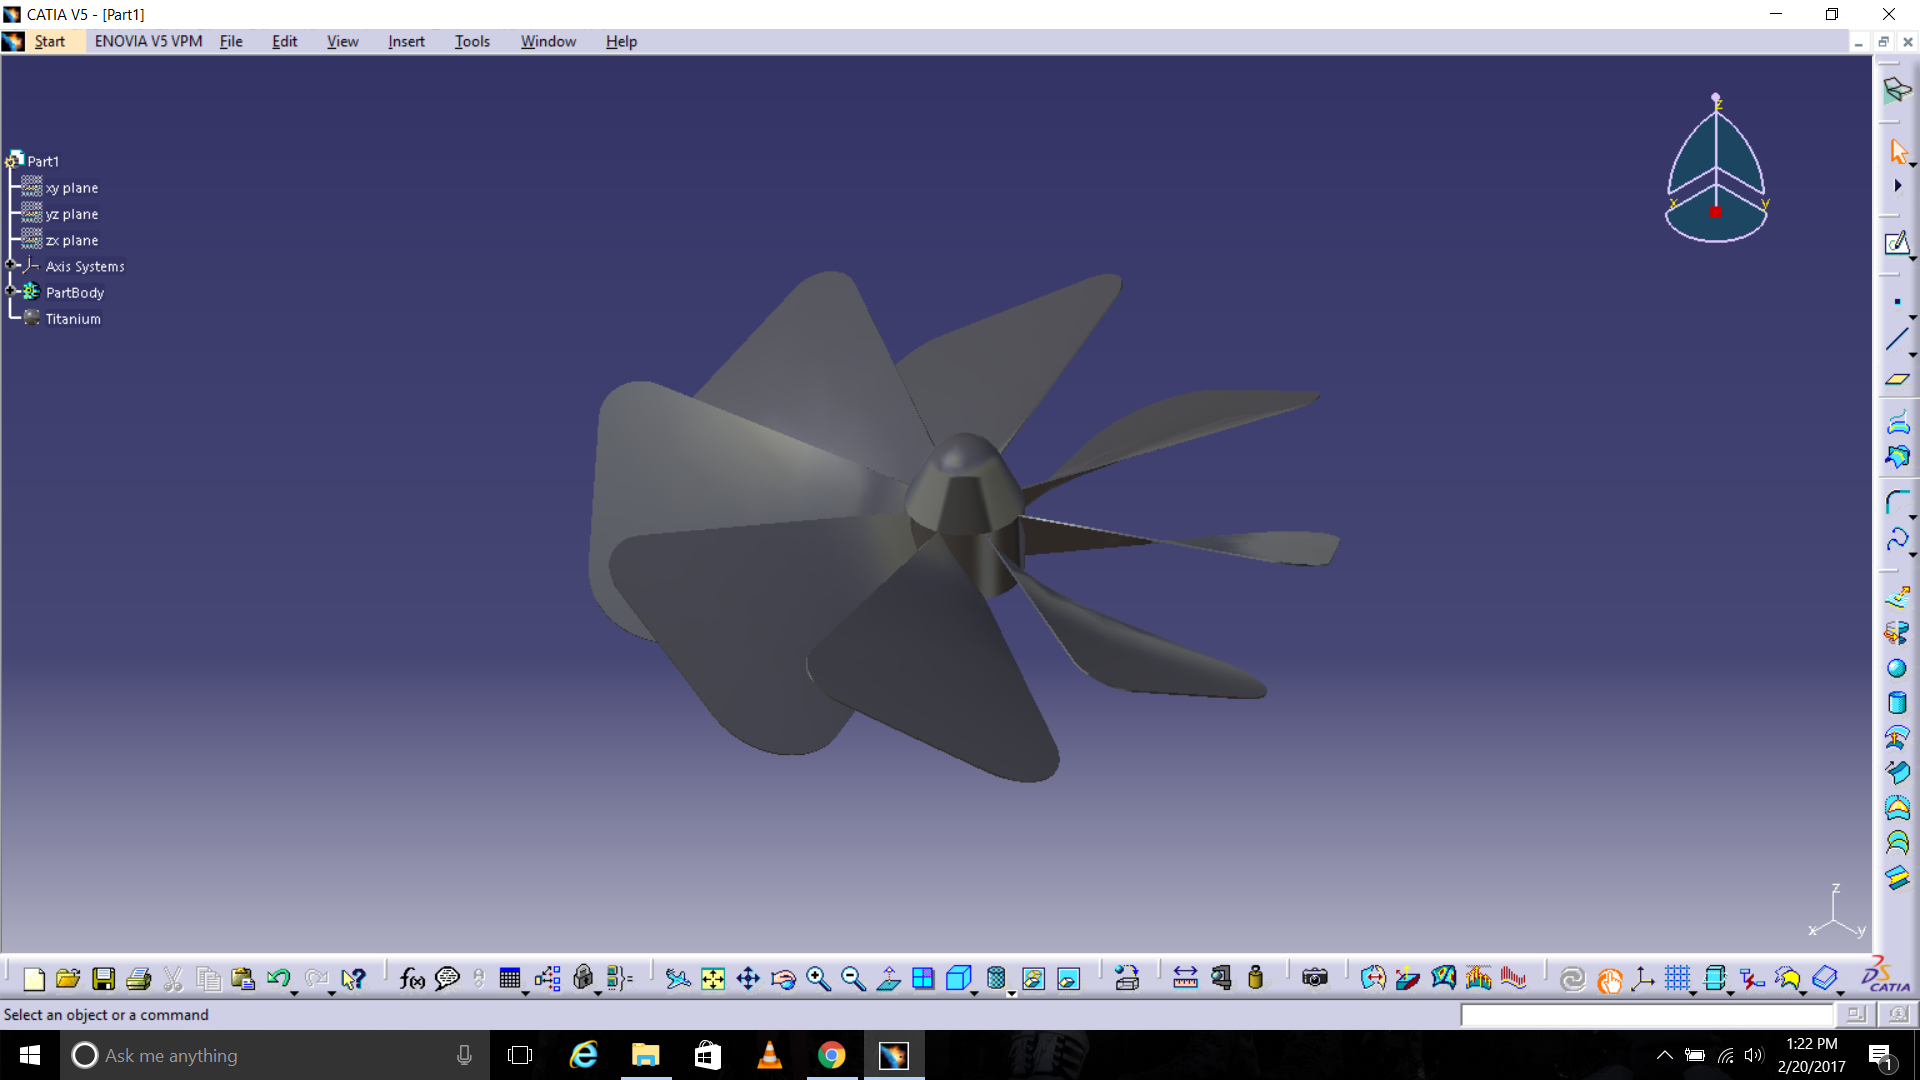Image resolution: width=1920 pixels, height=1080 pixels.
Task: Zoom in with the magnifier plus icon
Action: point(819,979)
